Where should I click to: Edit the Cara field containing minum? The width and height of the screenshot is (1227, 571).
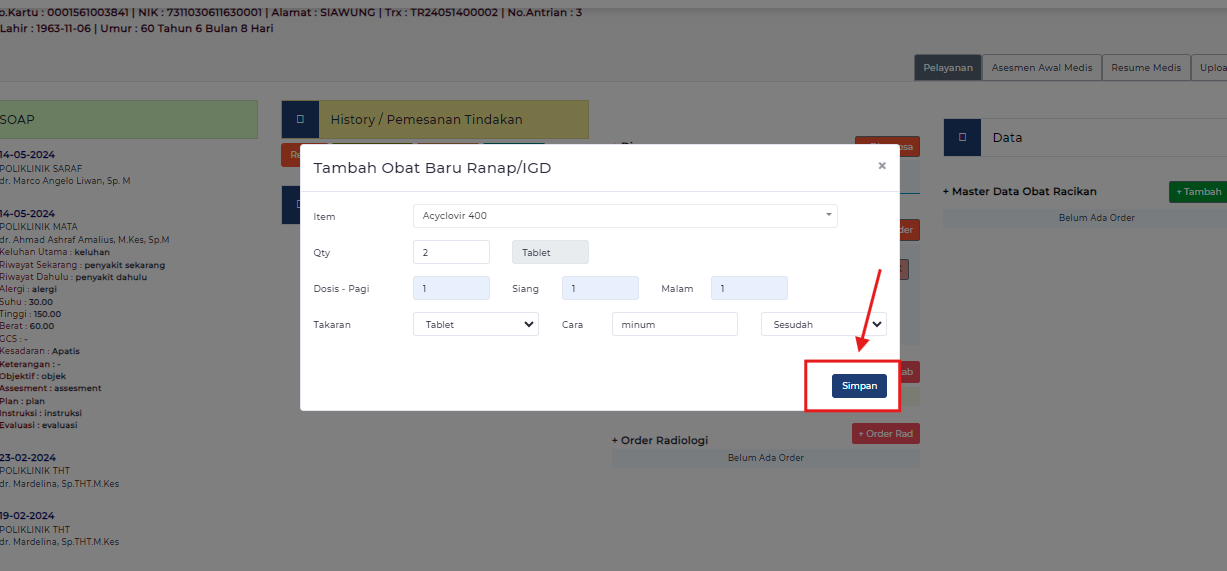(674, 324)
